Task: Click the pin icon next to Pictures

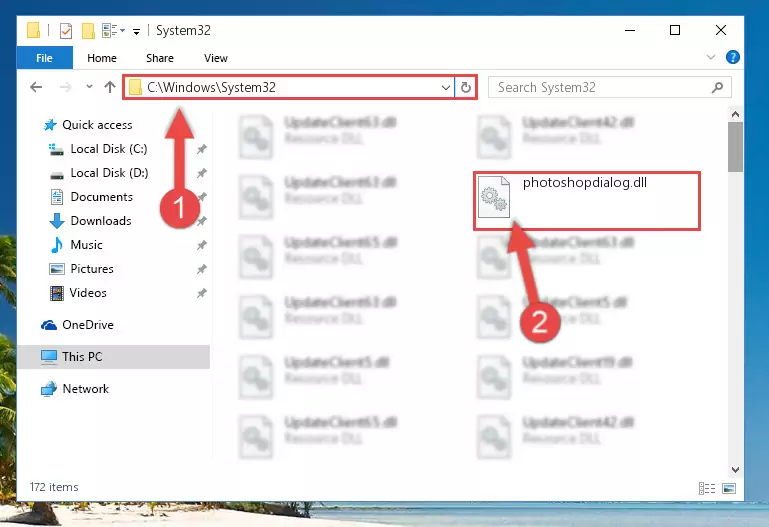Action: (x=202, y=269)
